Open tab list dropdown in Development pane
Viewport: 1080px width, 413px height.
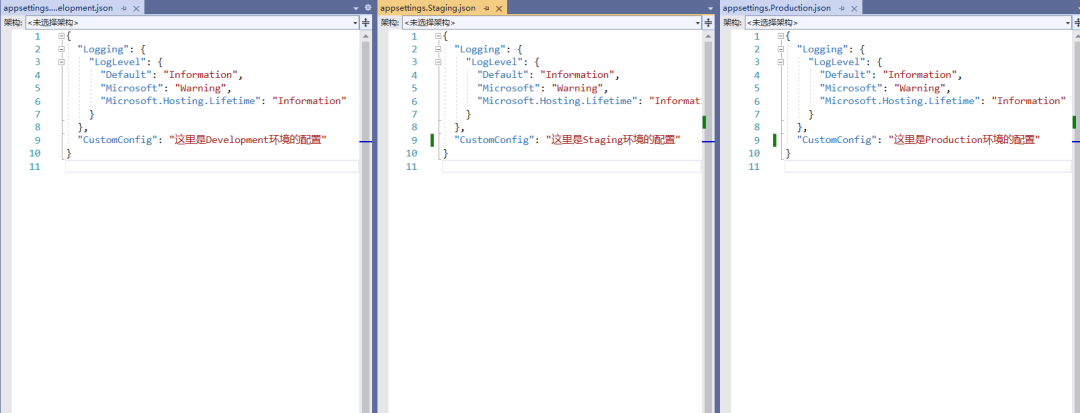click(356, 8)
